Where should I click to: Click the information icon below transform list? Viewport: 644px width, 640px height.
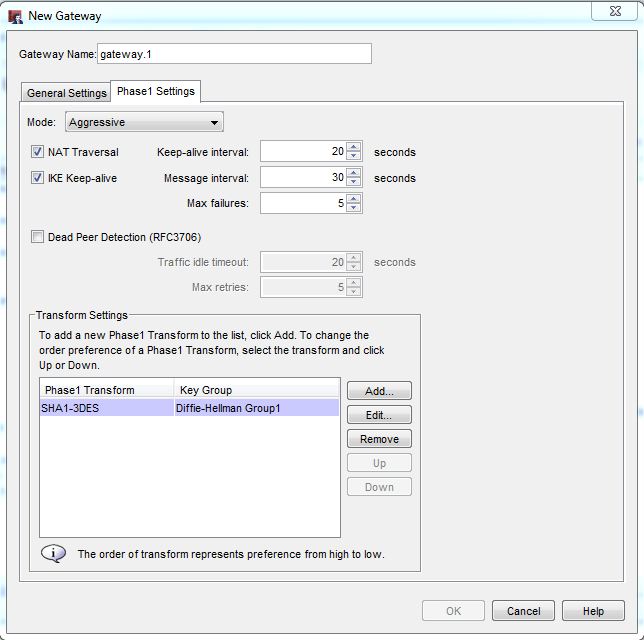(x=52, y=553)
